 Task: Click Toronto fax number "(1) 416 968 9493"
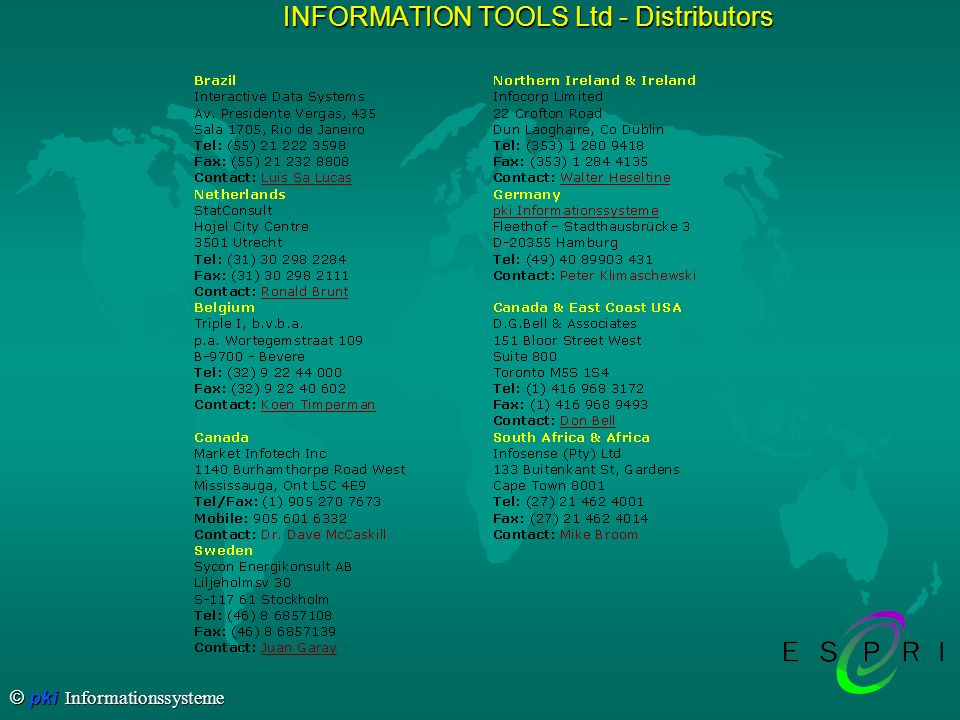click(589, 405)
